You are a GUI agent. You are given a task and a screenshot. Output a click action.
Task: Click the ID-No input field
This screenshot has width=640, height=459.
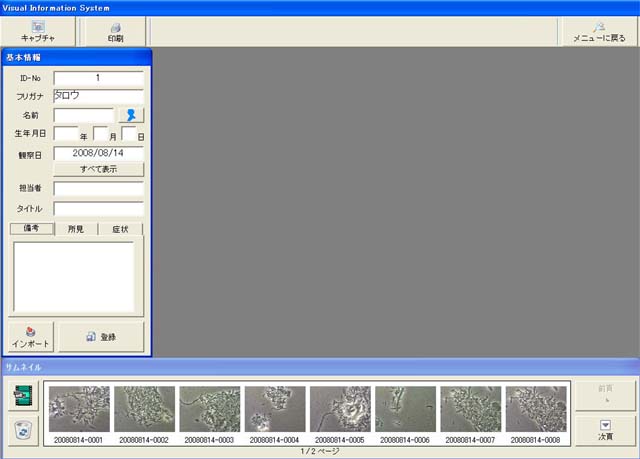click(x=98, y=77)
